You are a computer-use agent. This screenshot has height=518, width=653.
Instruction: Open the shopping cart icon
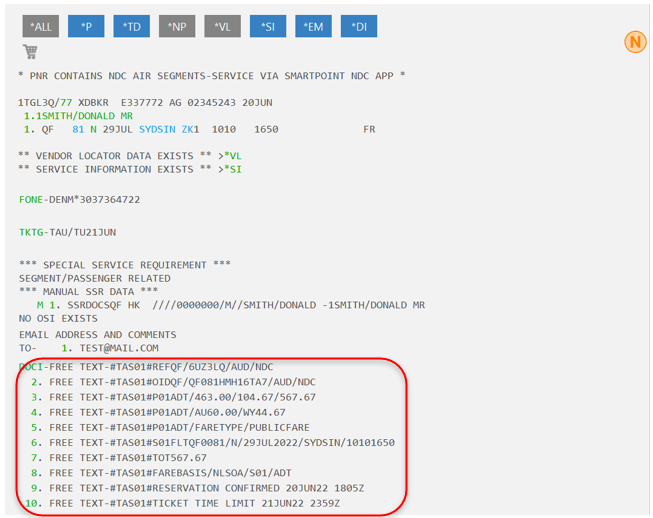[x=30, y=52]
